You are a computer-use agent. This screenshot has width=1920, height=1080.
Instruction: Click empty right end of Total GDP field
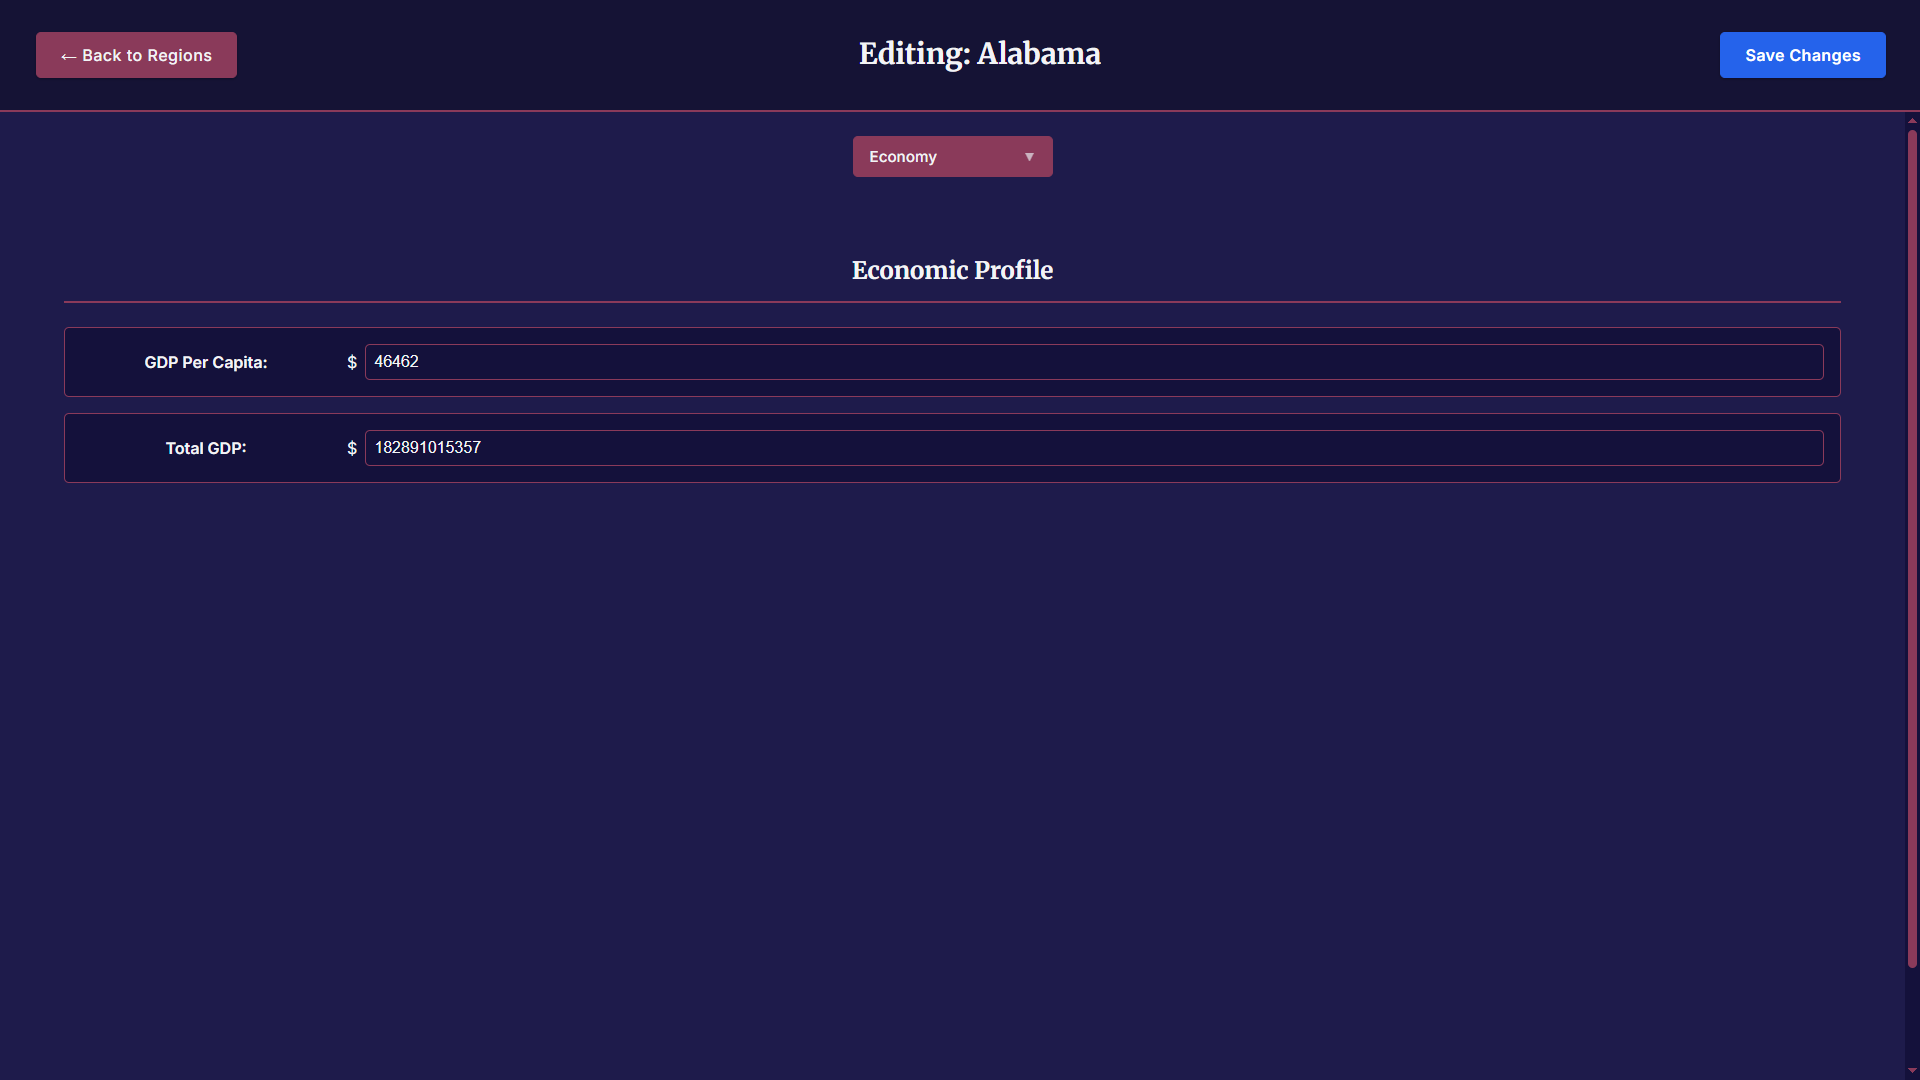[x=1780, y=448]
